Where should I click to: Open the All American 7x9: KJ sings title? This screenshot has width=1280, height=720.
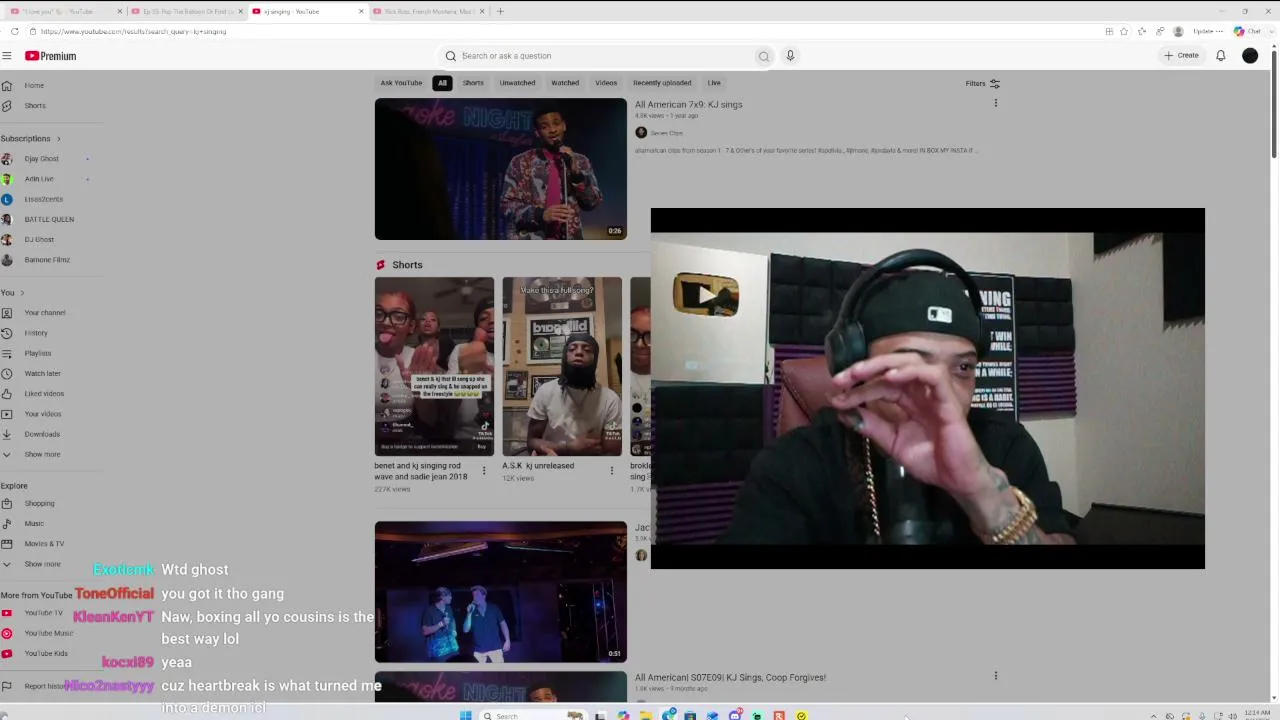688,105
